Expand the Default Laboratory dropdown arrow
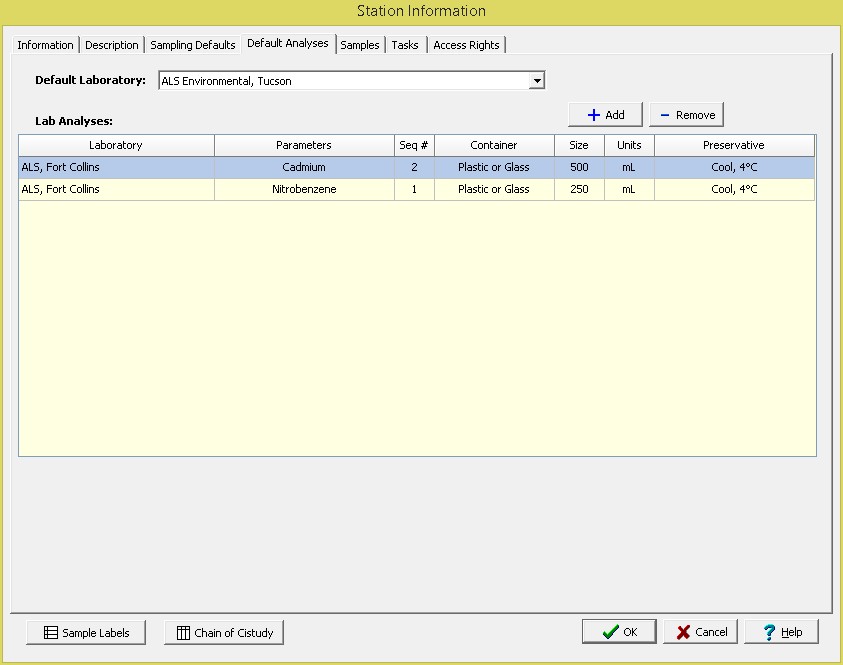The image size is (843, 665). [x=537, y=81]
